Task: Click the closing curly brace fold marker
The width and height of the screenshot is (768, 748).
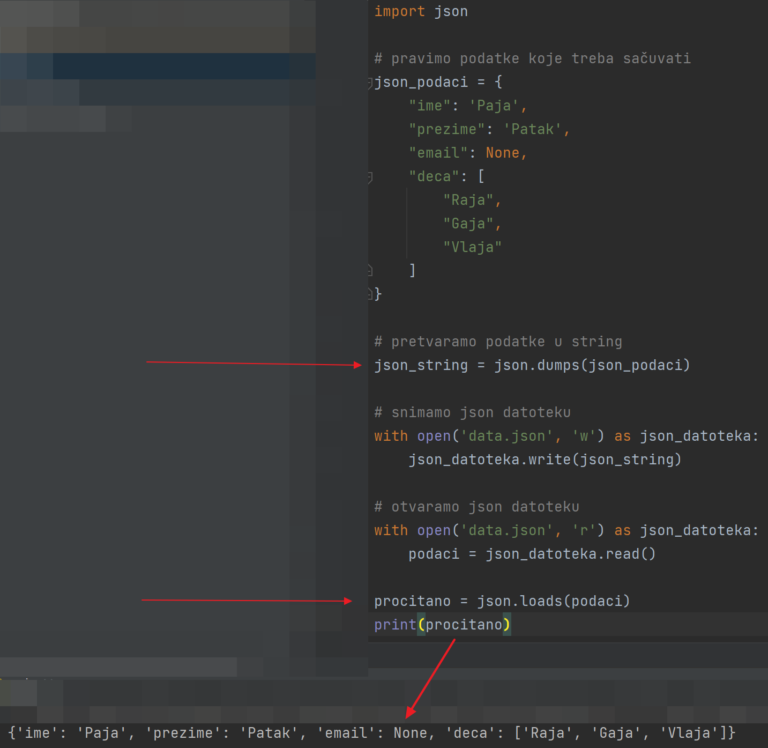Action: [370, 294]
